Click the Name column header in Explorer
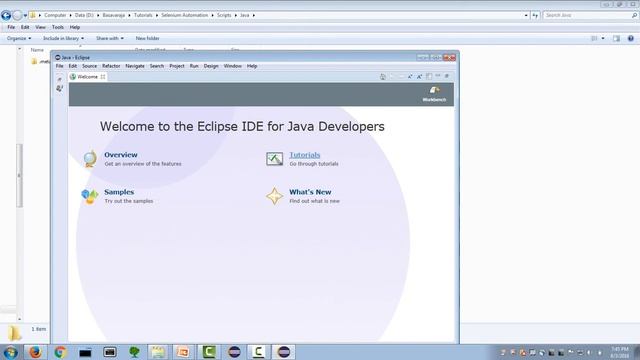The width and height of the screenshot is (640, 360). [x=37, y=50]
